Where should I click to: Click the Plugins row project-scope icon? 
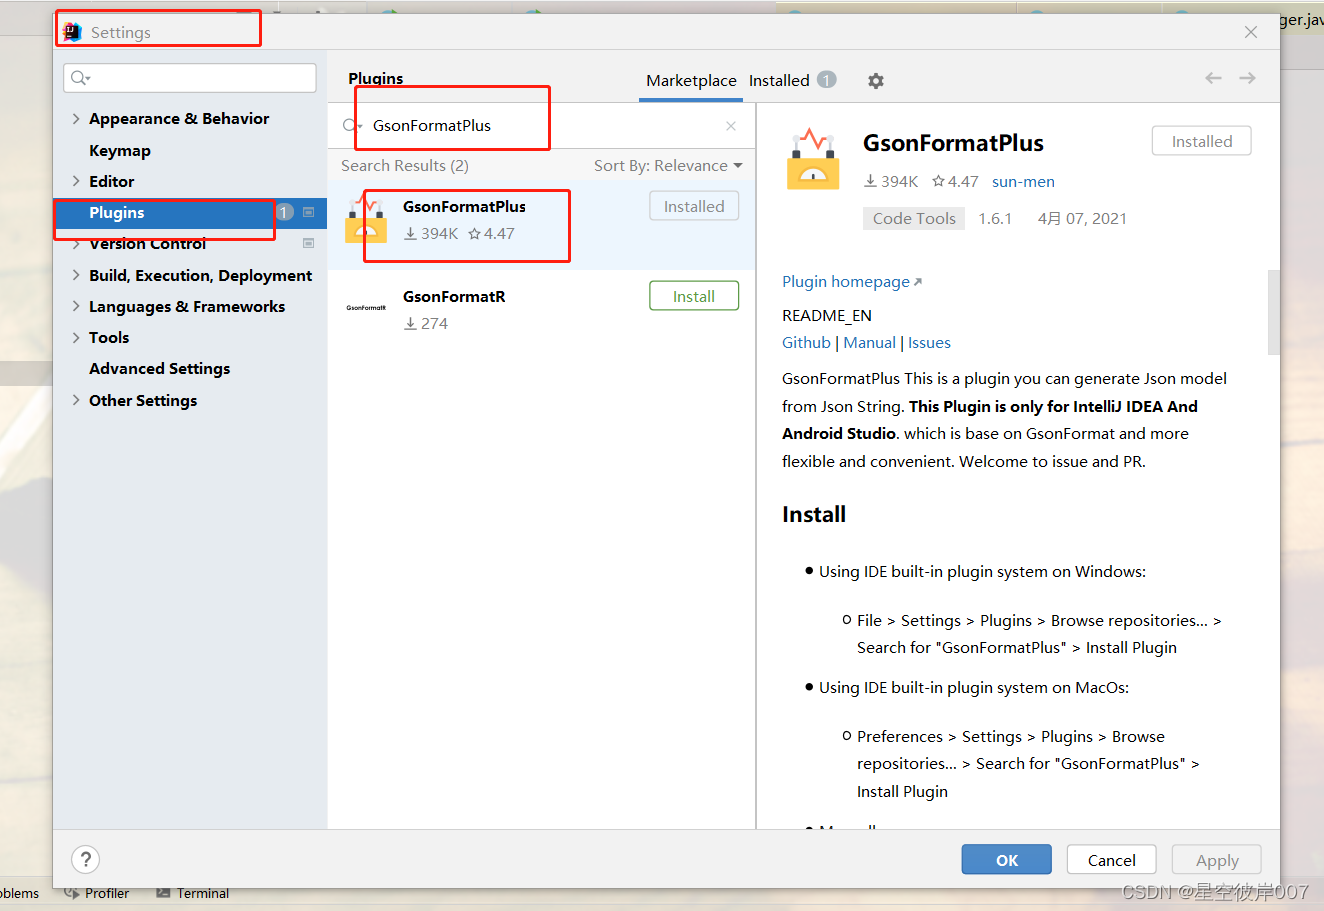click(x=308, y=212)
